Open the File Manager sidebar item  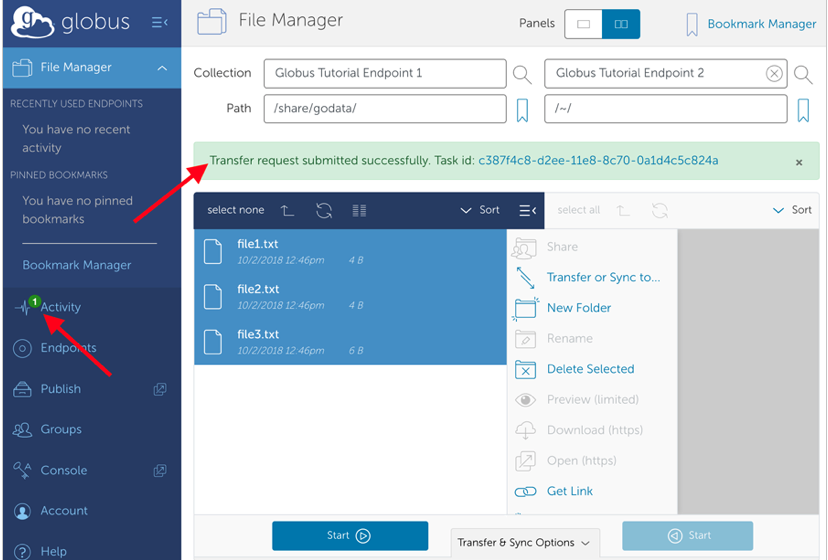[x=92, y=67]
